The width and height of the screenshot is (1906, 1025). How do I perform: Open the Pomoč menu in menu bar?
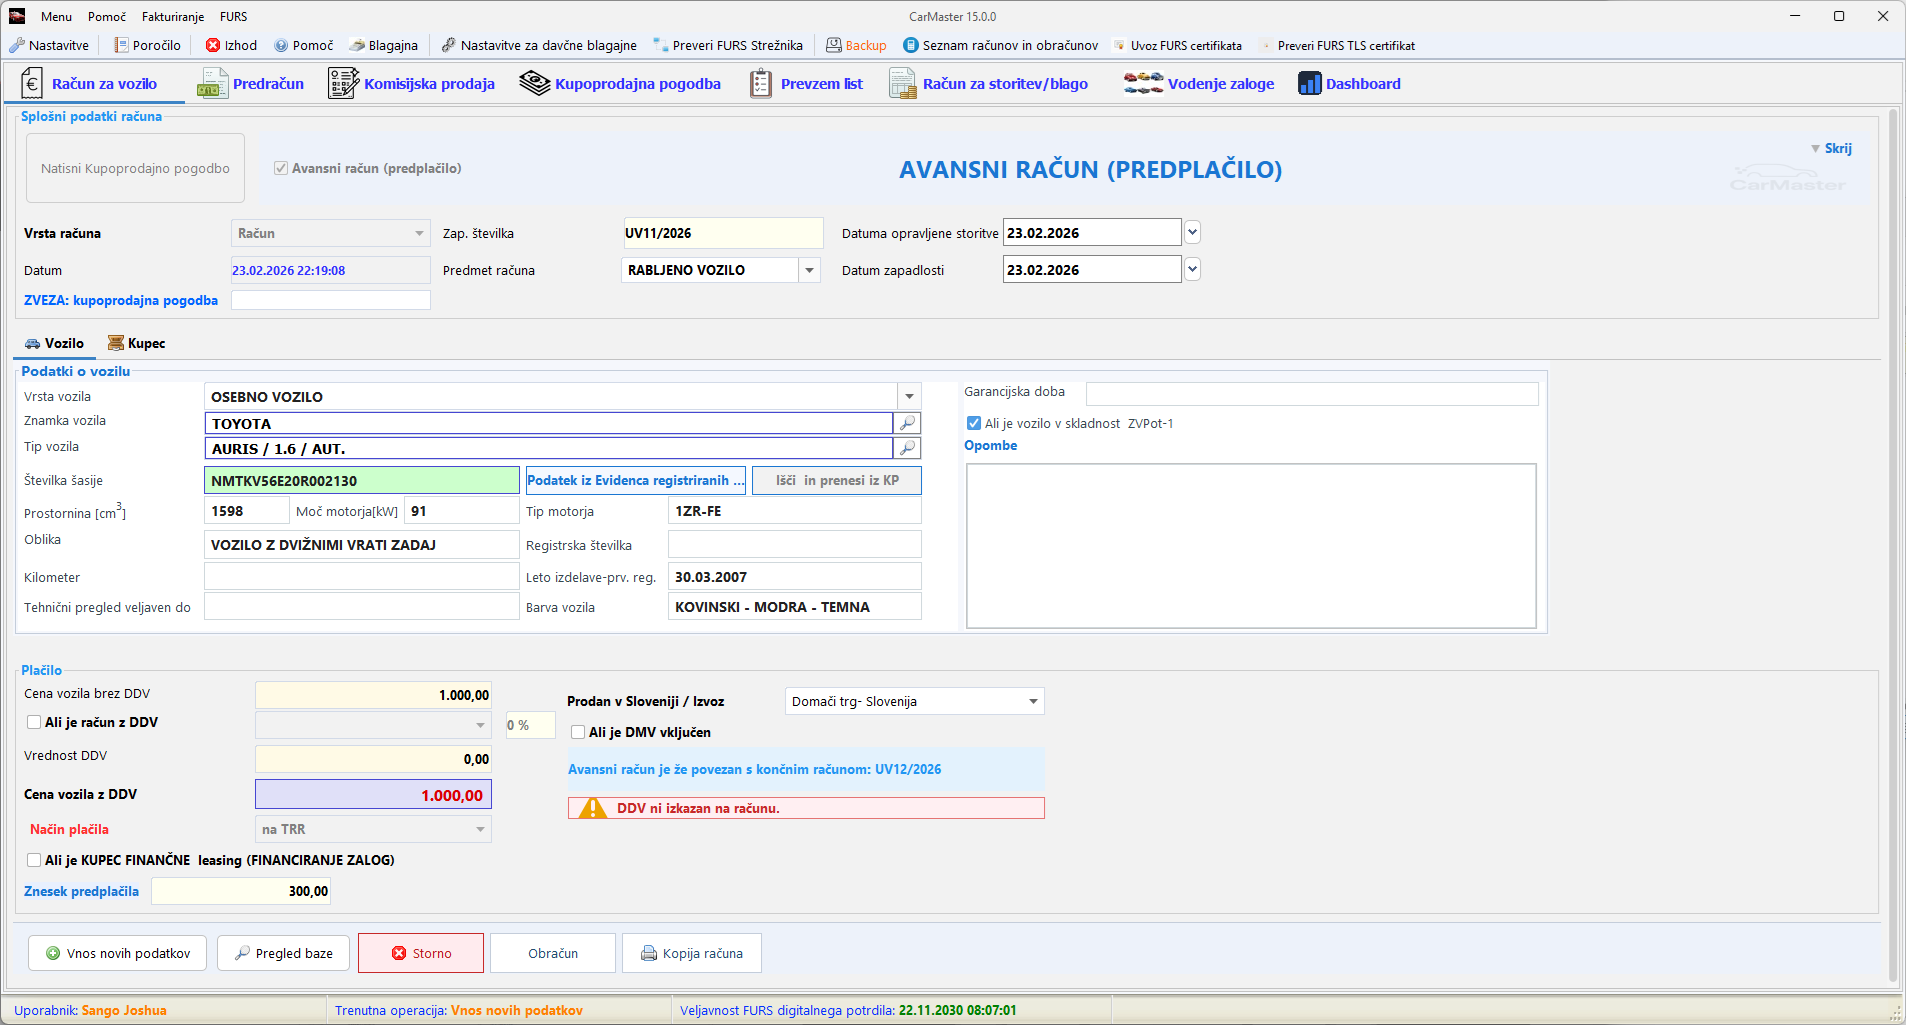(107, 16)
